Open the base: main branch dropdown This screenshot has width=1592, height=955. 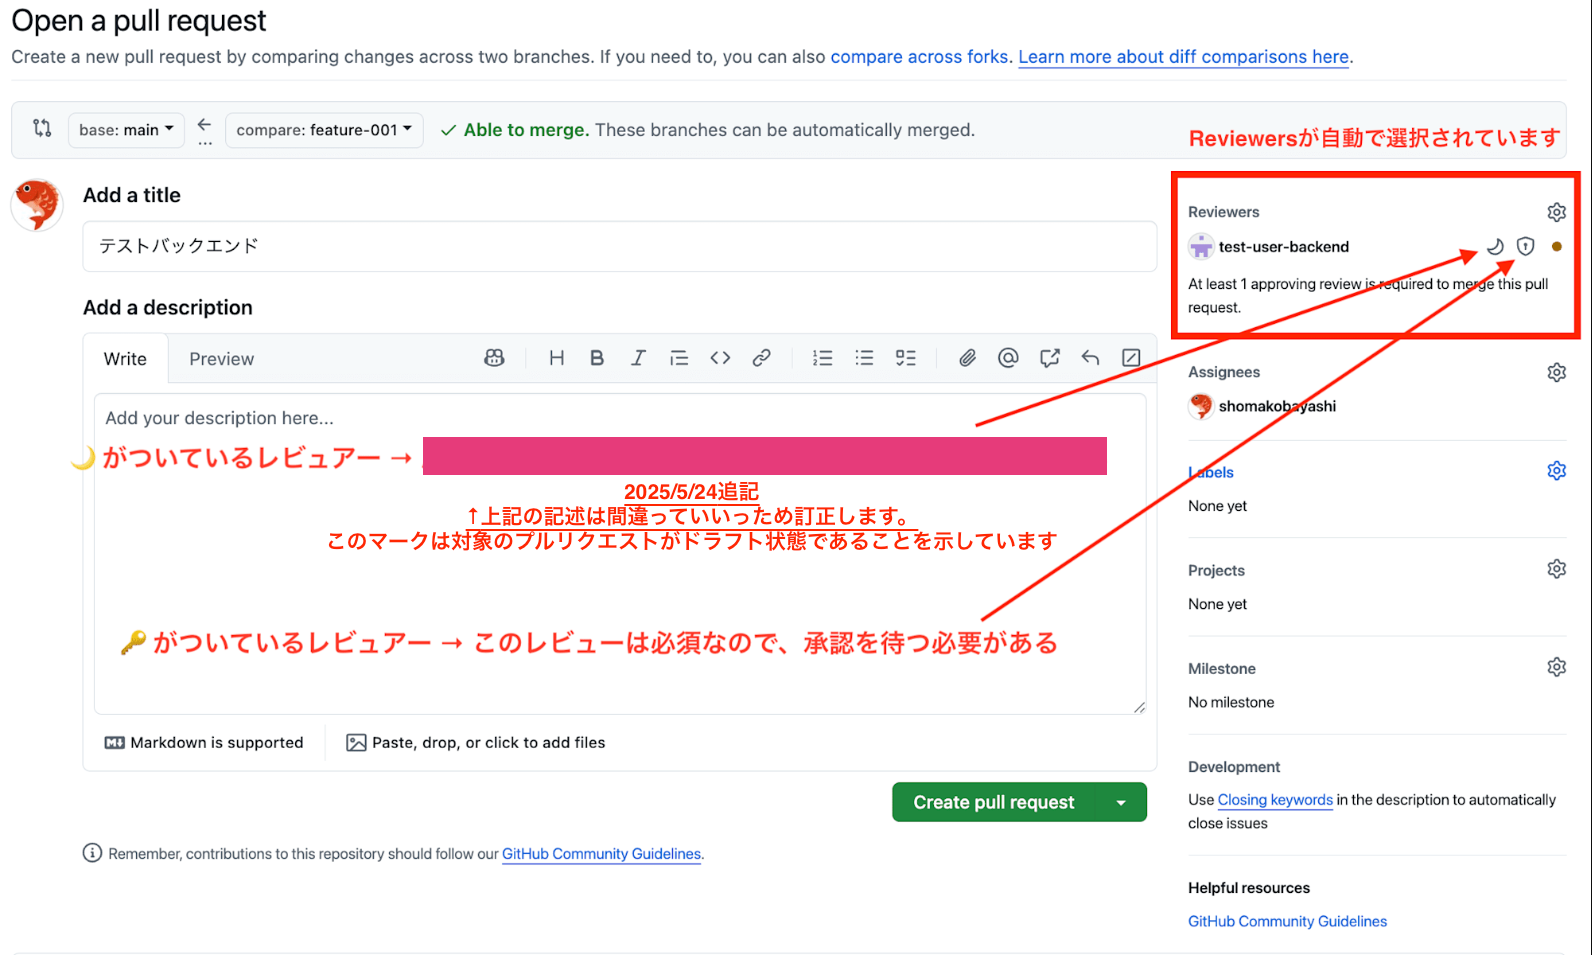126,130
